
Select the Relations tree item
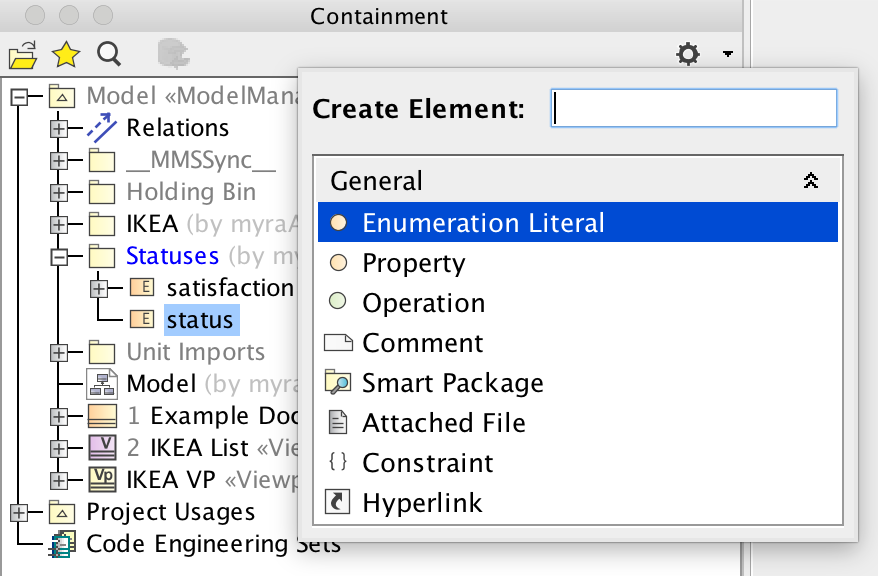click(x=178, y=128)
